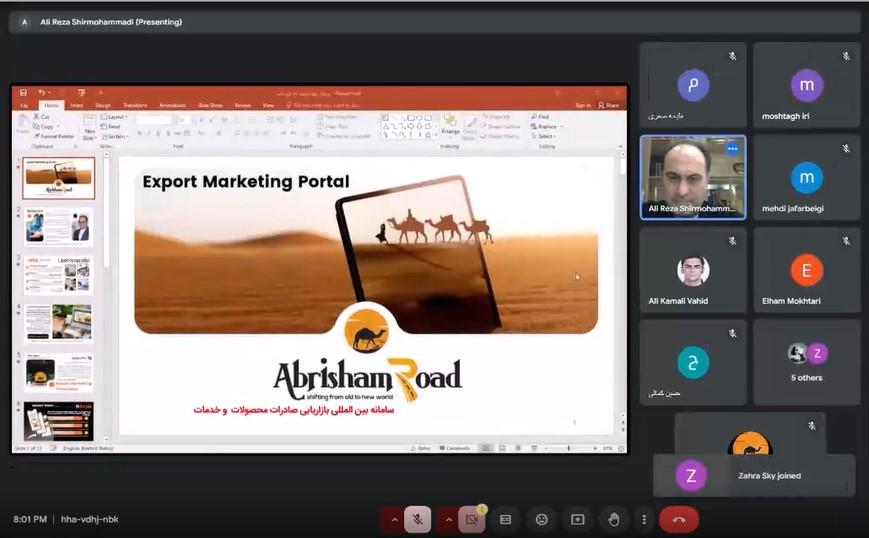Open the emoji reactions button

point(541,520)
